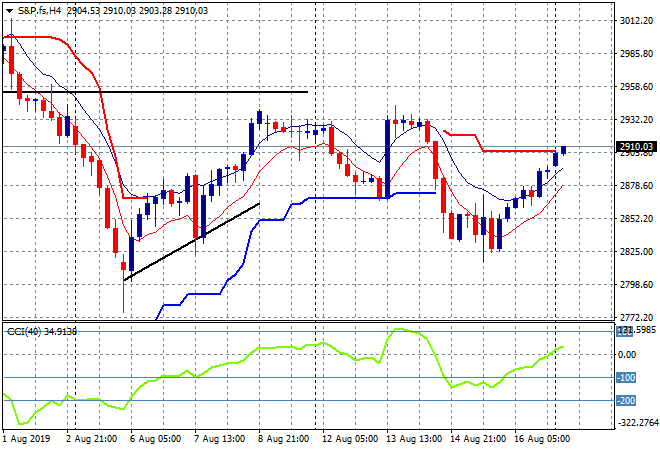660x450 pixels.
Task: Click the 2958.60 price axis label
Action: (x=636, y=86)
